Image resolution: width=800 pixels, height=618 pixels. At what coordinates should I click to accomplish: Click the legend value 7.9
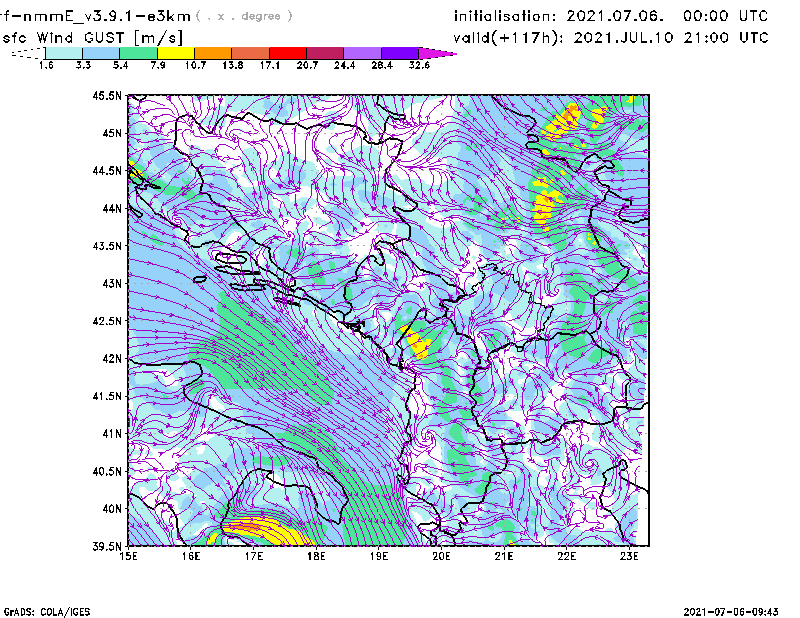[x=158, y=65]
